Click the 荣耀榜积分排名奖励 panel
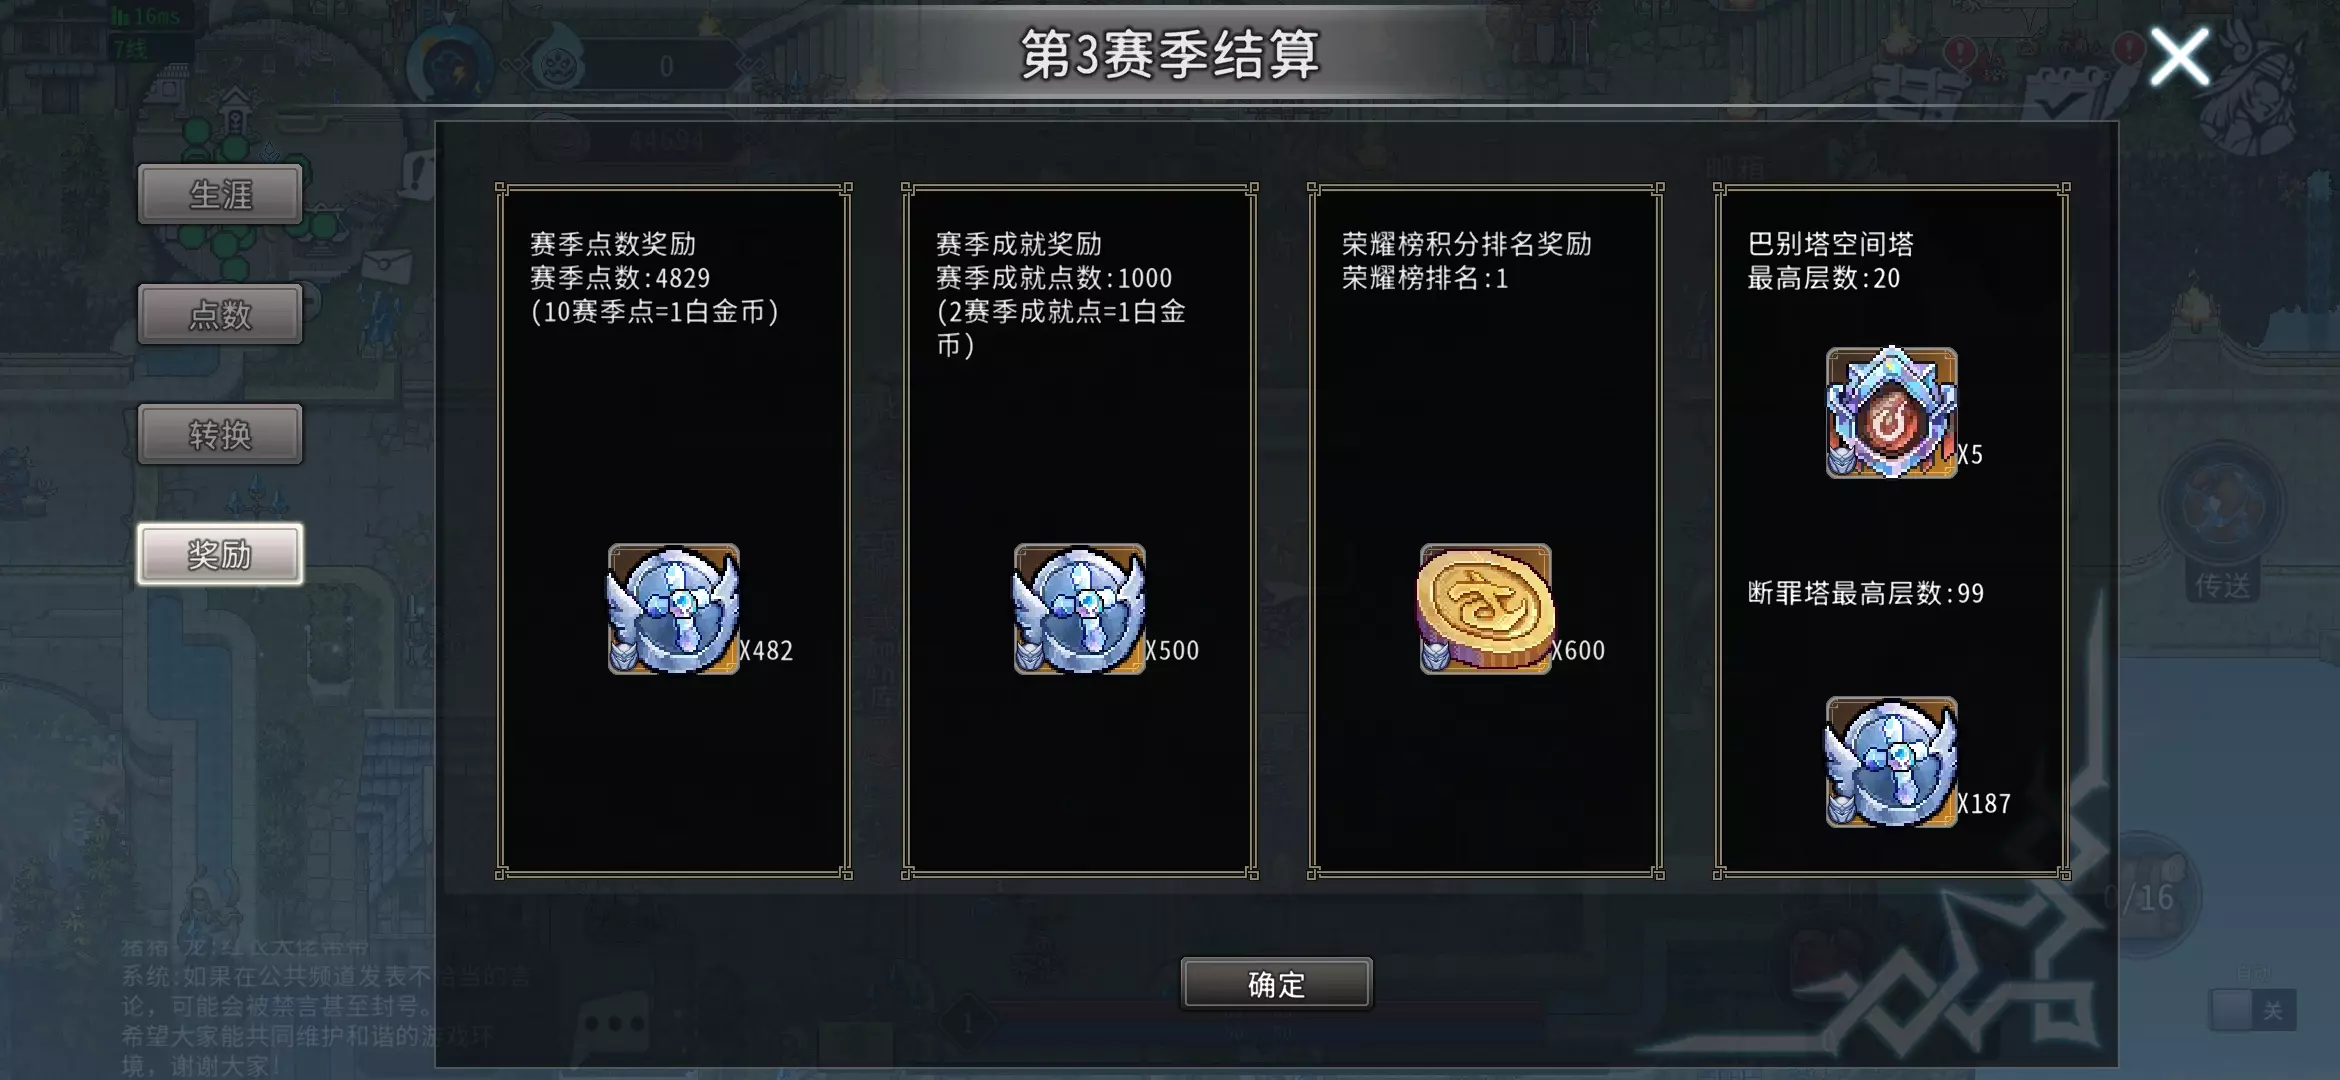This screenshot has height=1080, width=2340. [x=1486, y=531]
